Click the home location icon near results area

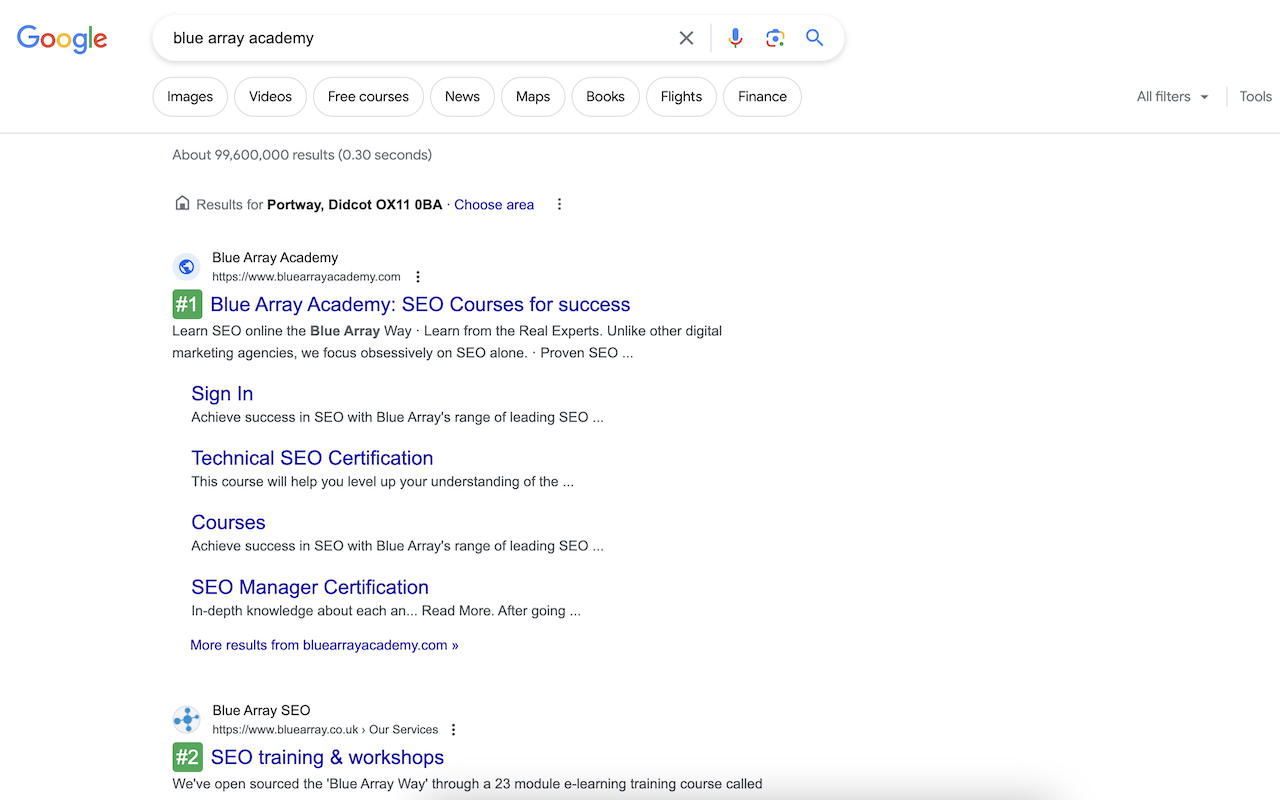[182, 203]
